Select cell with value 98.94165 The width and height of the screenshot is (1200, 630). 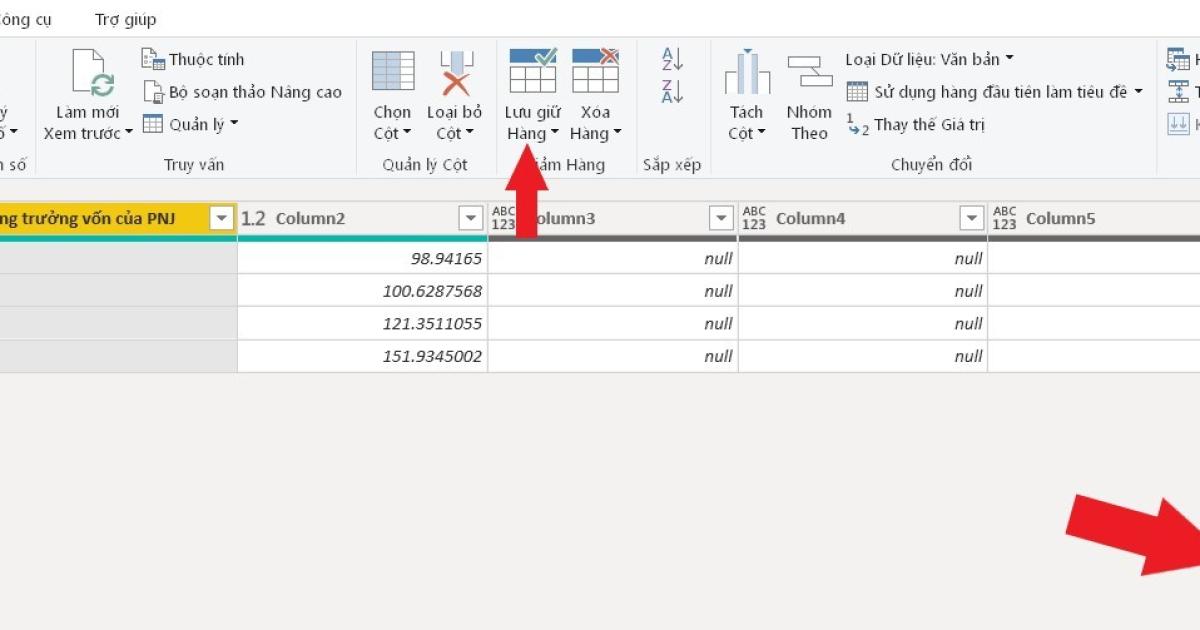pyautogui.click(x=363, y=258)
